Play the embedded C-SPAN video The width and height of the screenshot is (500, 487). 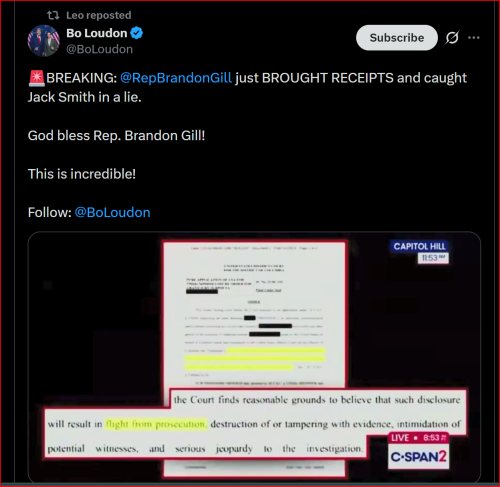coord(254,357)
